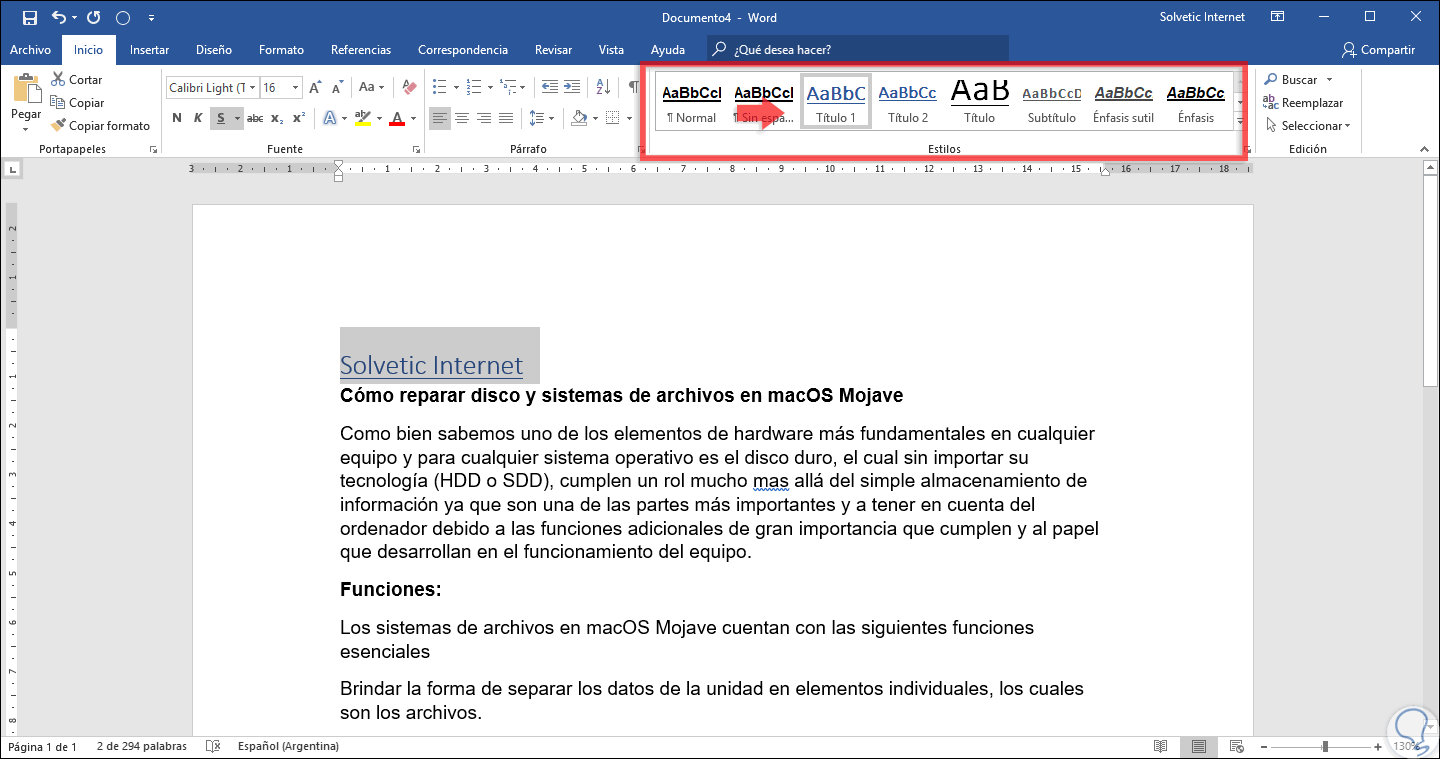Adjust the zoom slider handle in status bar
Image resolution: width=1440 pixels, height=759 pixels.
[1325, 747]
